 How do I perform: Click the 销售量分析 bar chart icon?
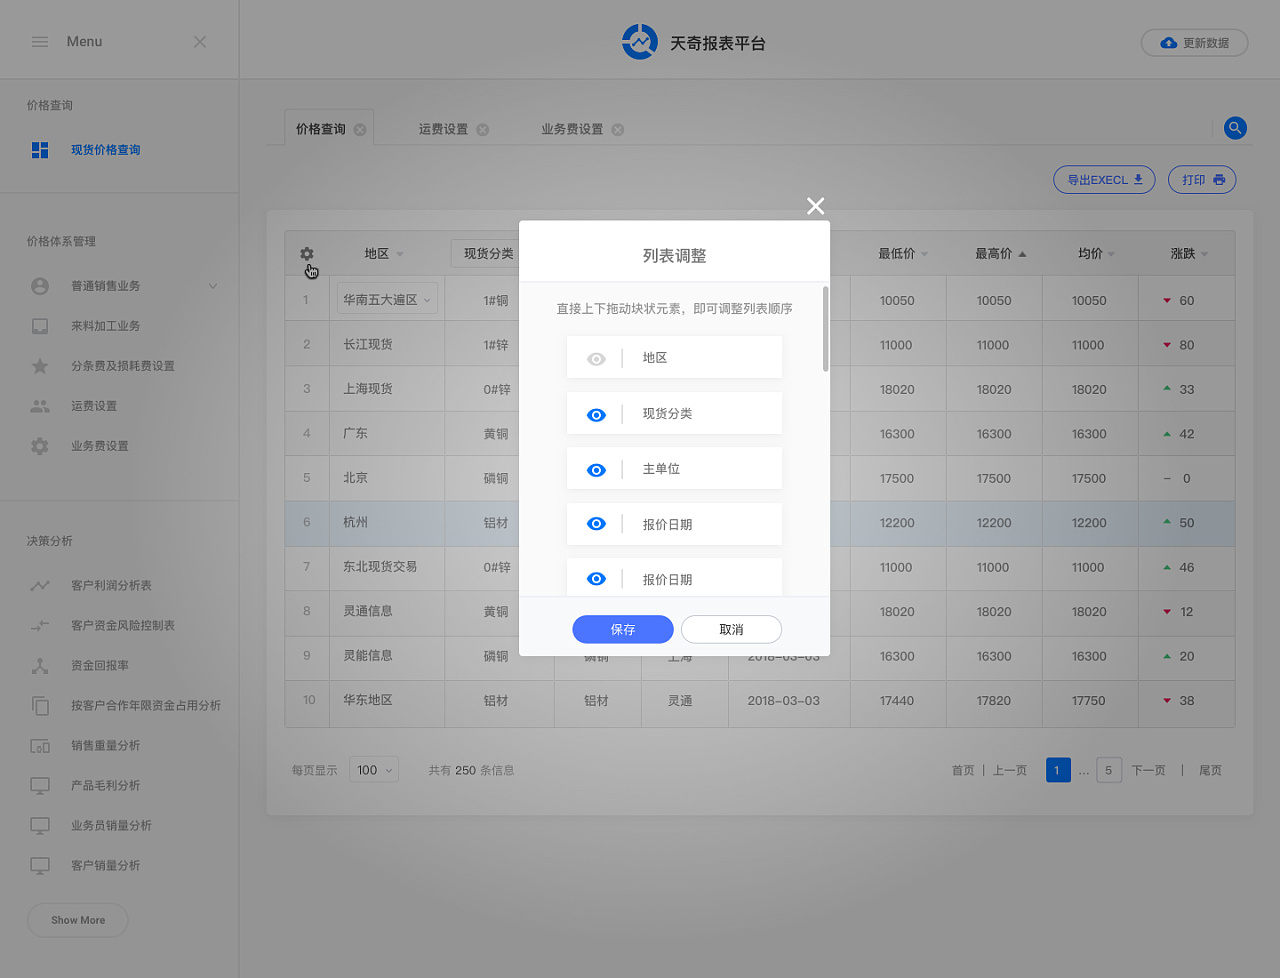(39, 745)
